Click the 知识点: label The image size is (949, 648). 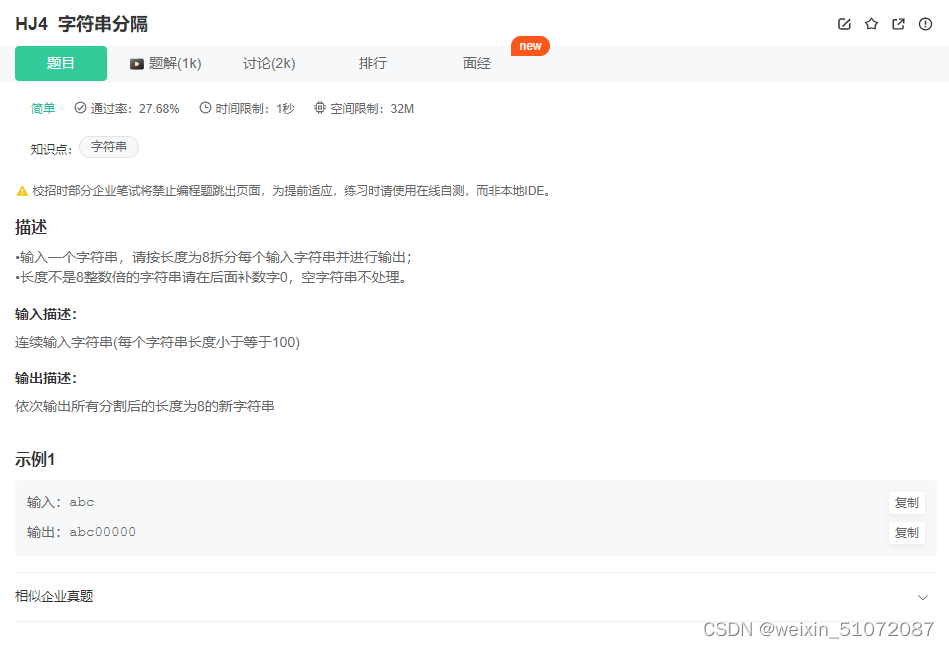click(51, 149)
